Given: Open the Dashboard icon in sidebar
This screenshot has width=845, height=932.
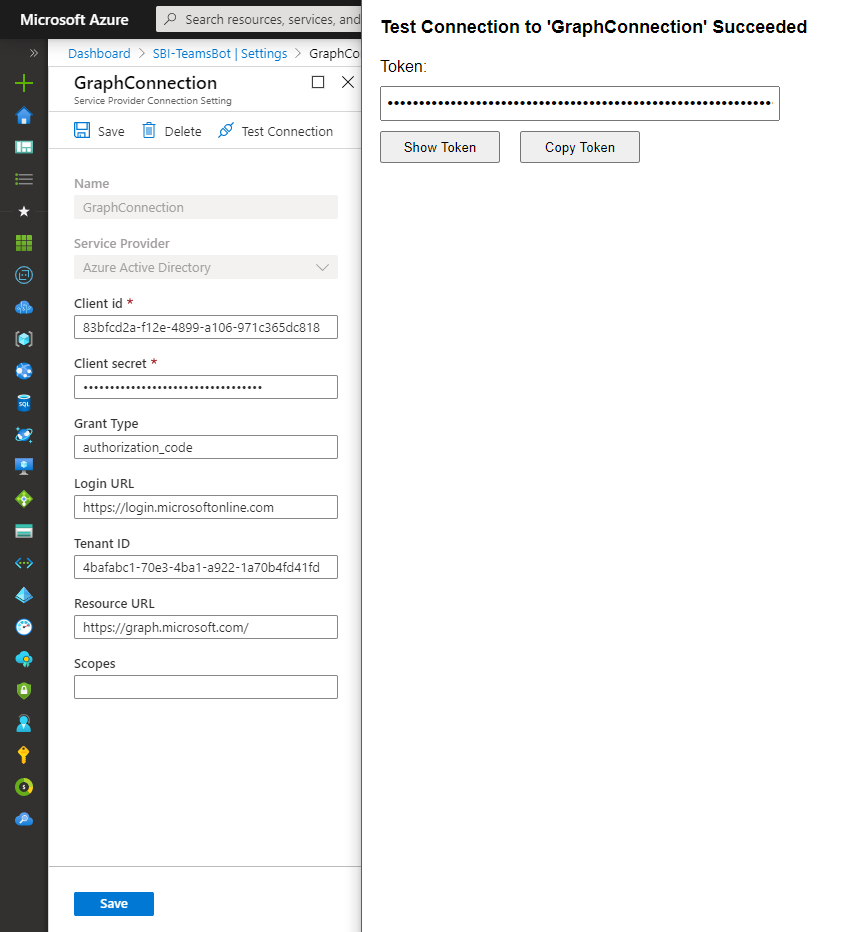Looking at the screenshot, I should coord(24,147).
